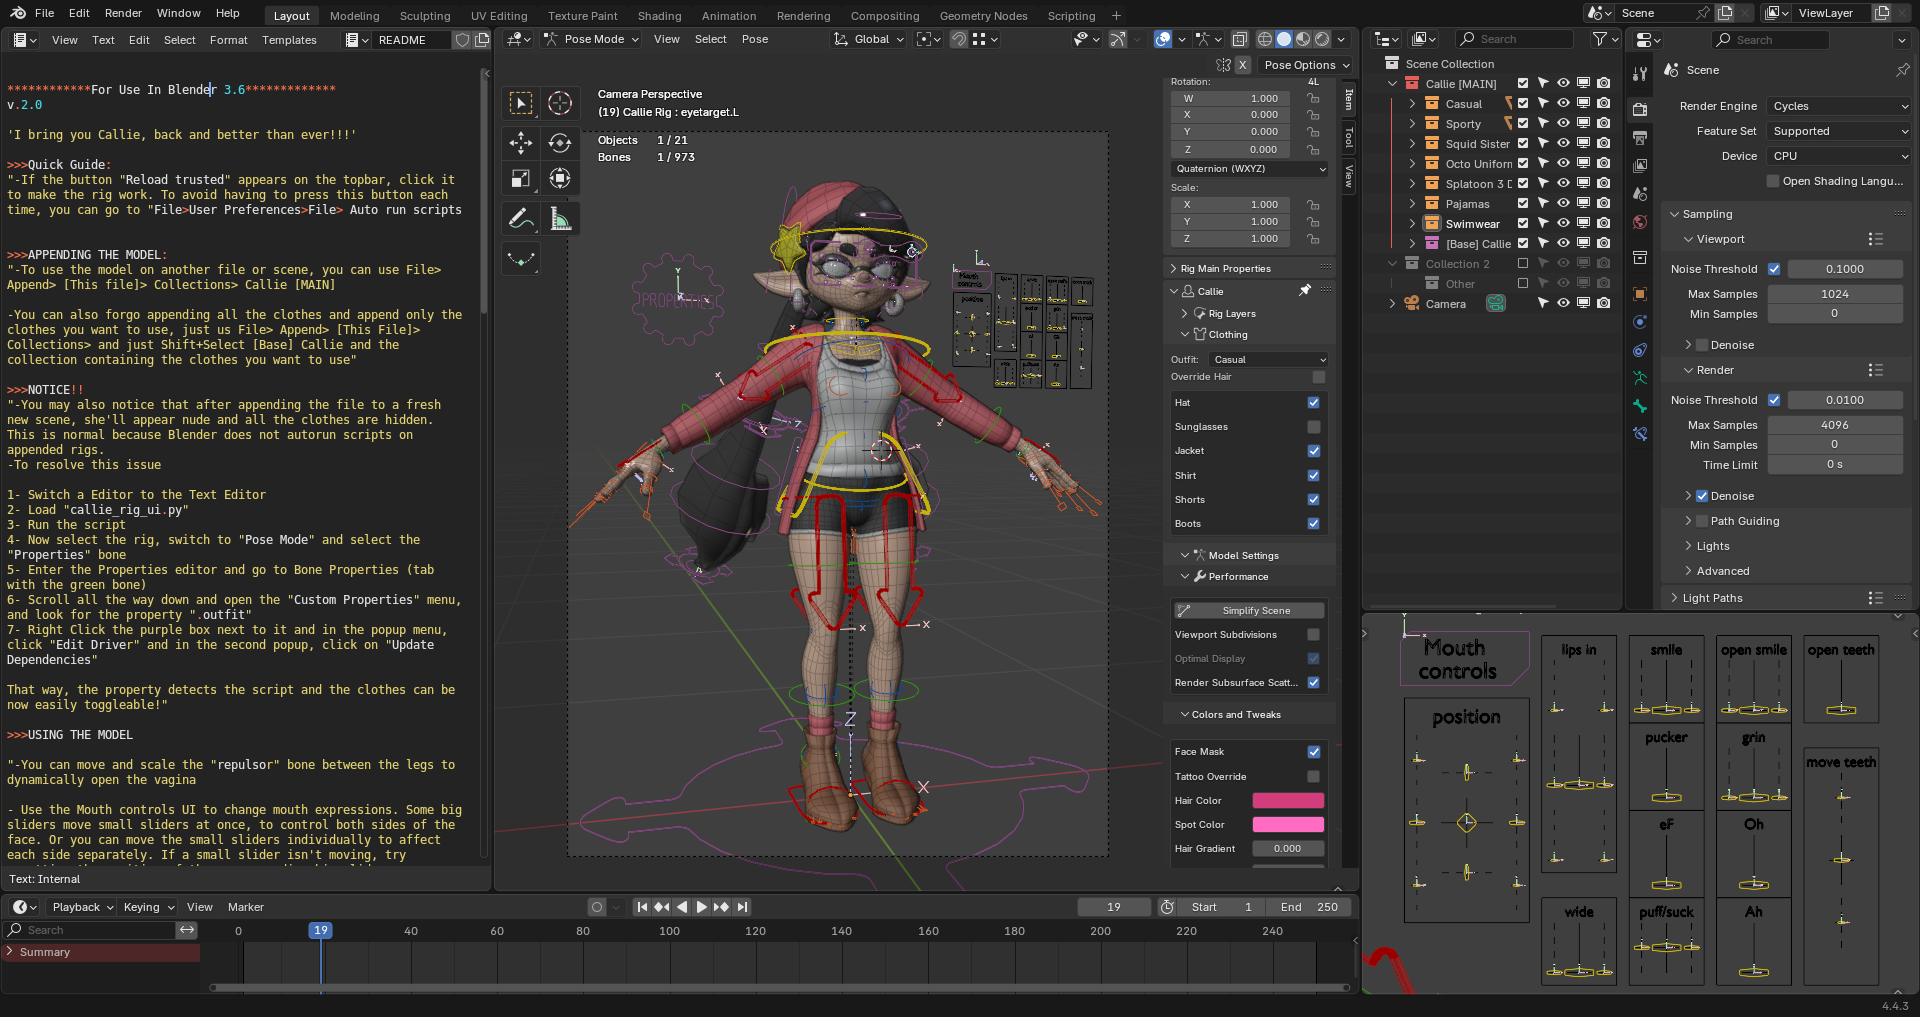Open the Output properties tab

1640,137
